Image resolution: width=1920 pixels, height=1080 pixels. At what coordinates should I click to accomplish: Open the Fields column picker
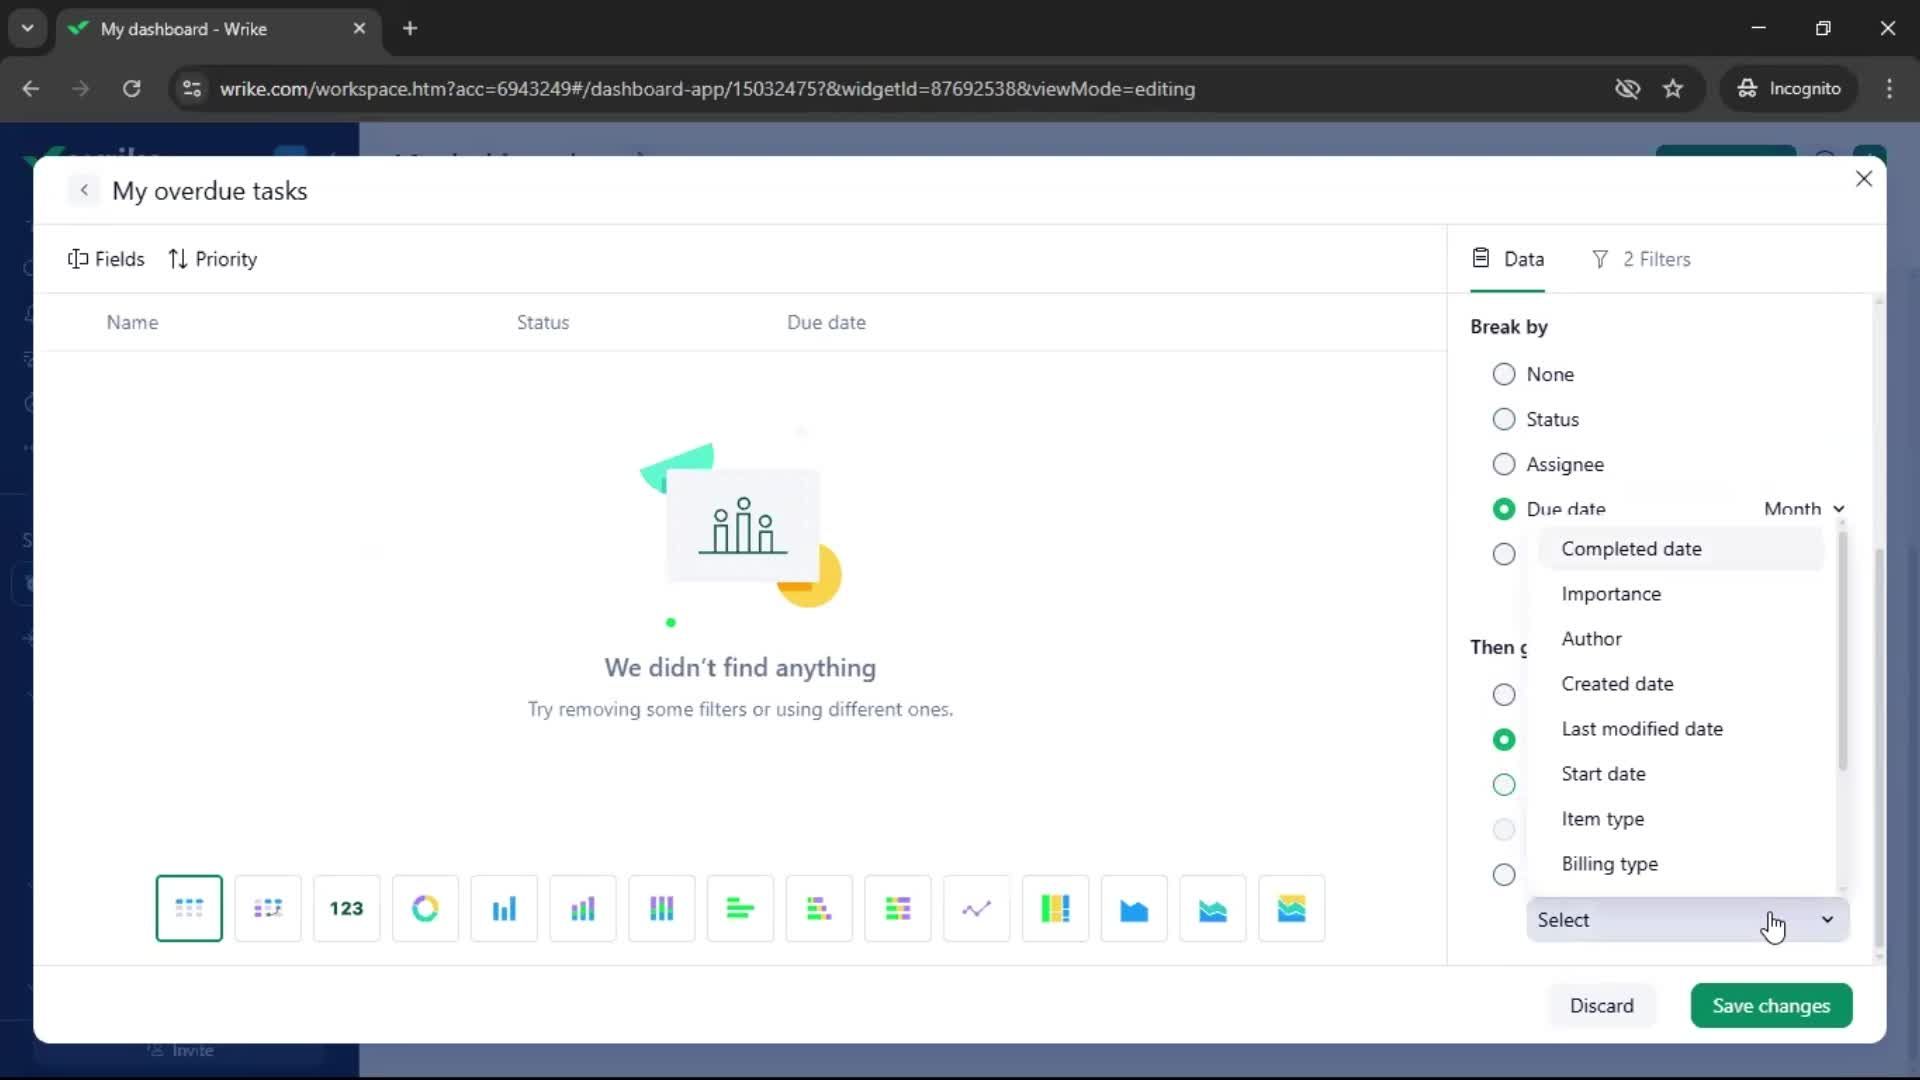(x=106, y=259)
